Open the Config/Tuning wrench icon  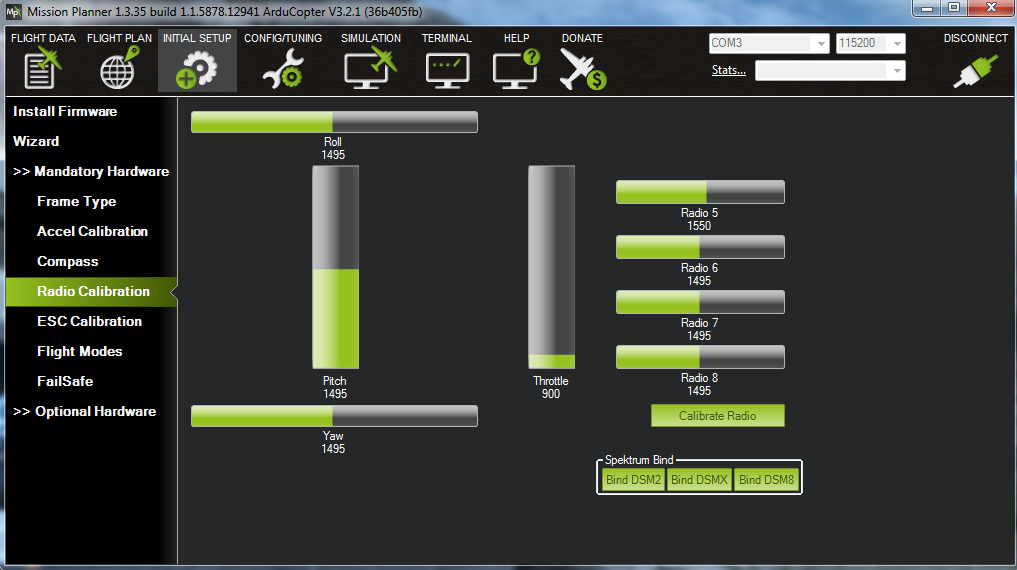point(283,69)
